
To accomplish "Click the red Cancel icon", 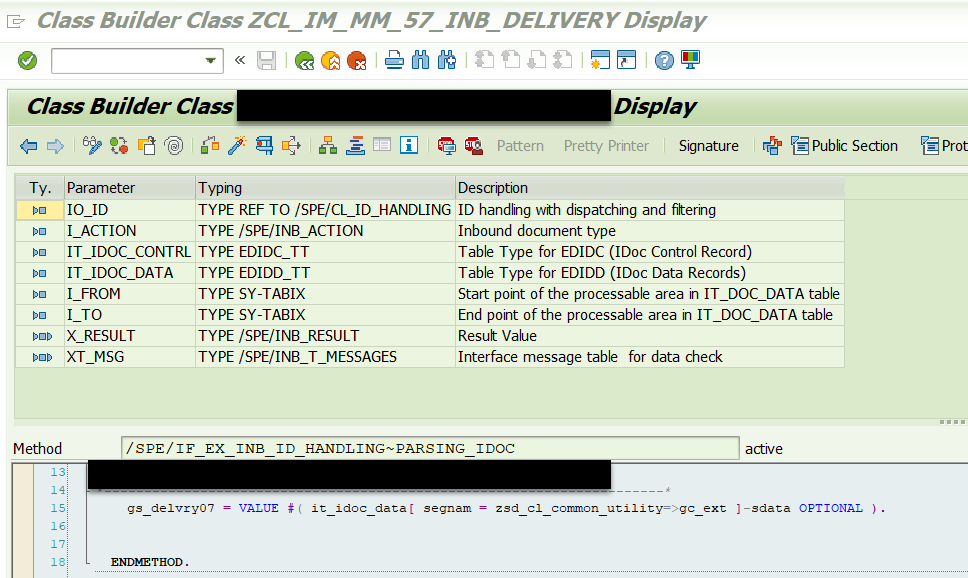I will point(356,61).
